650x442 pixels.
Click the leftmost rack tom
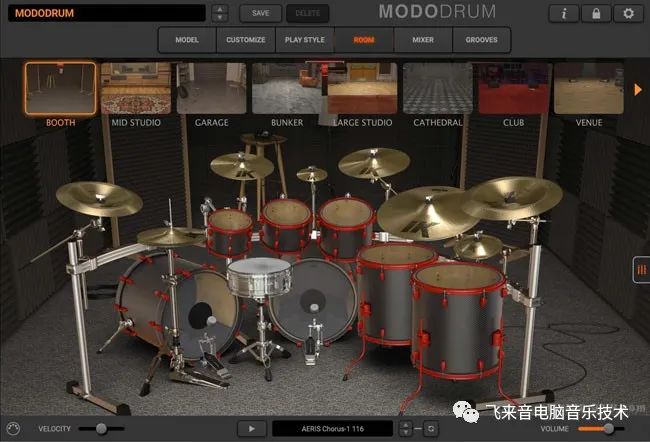230,232
